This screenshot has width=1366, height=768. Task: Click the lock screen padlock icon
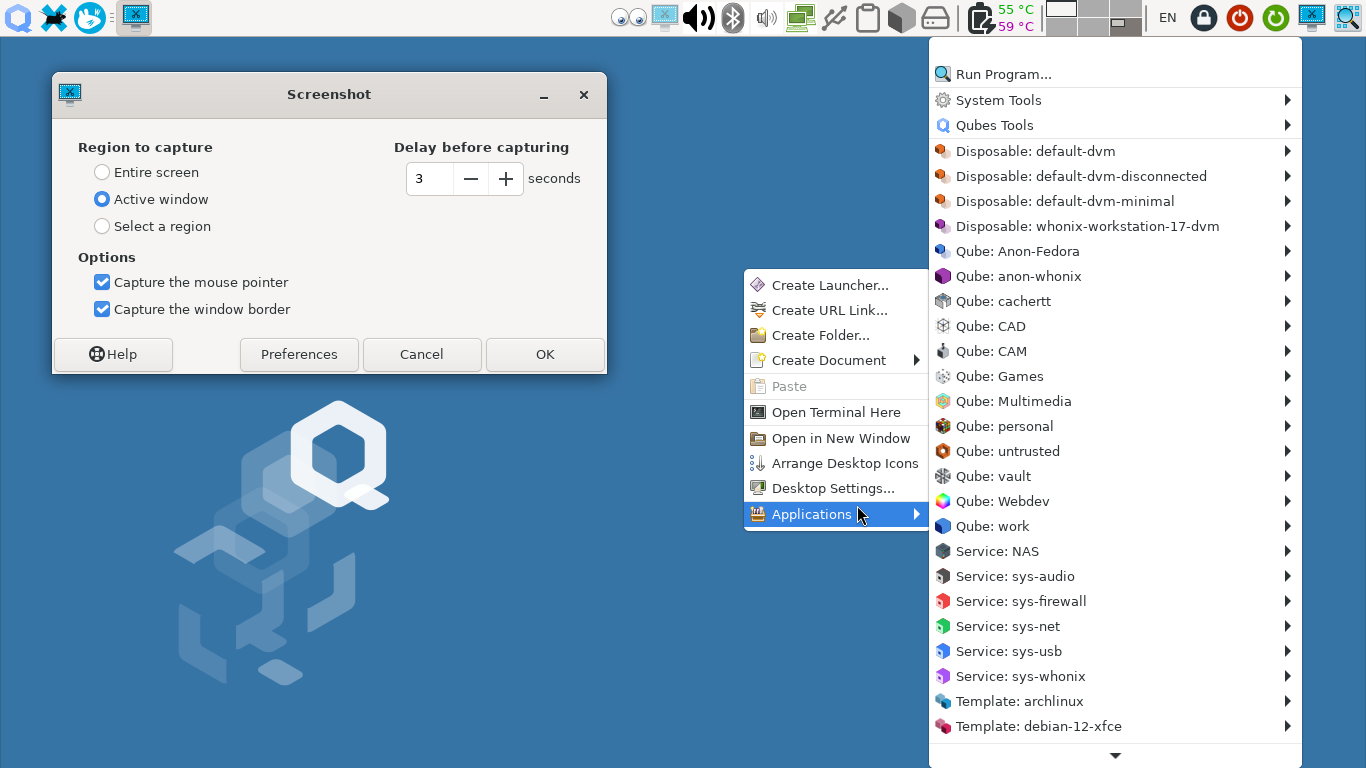pos(1204,18)
